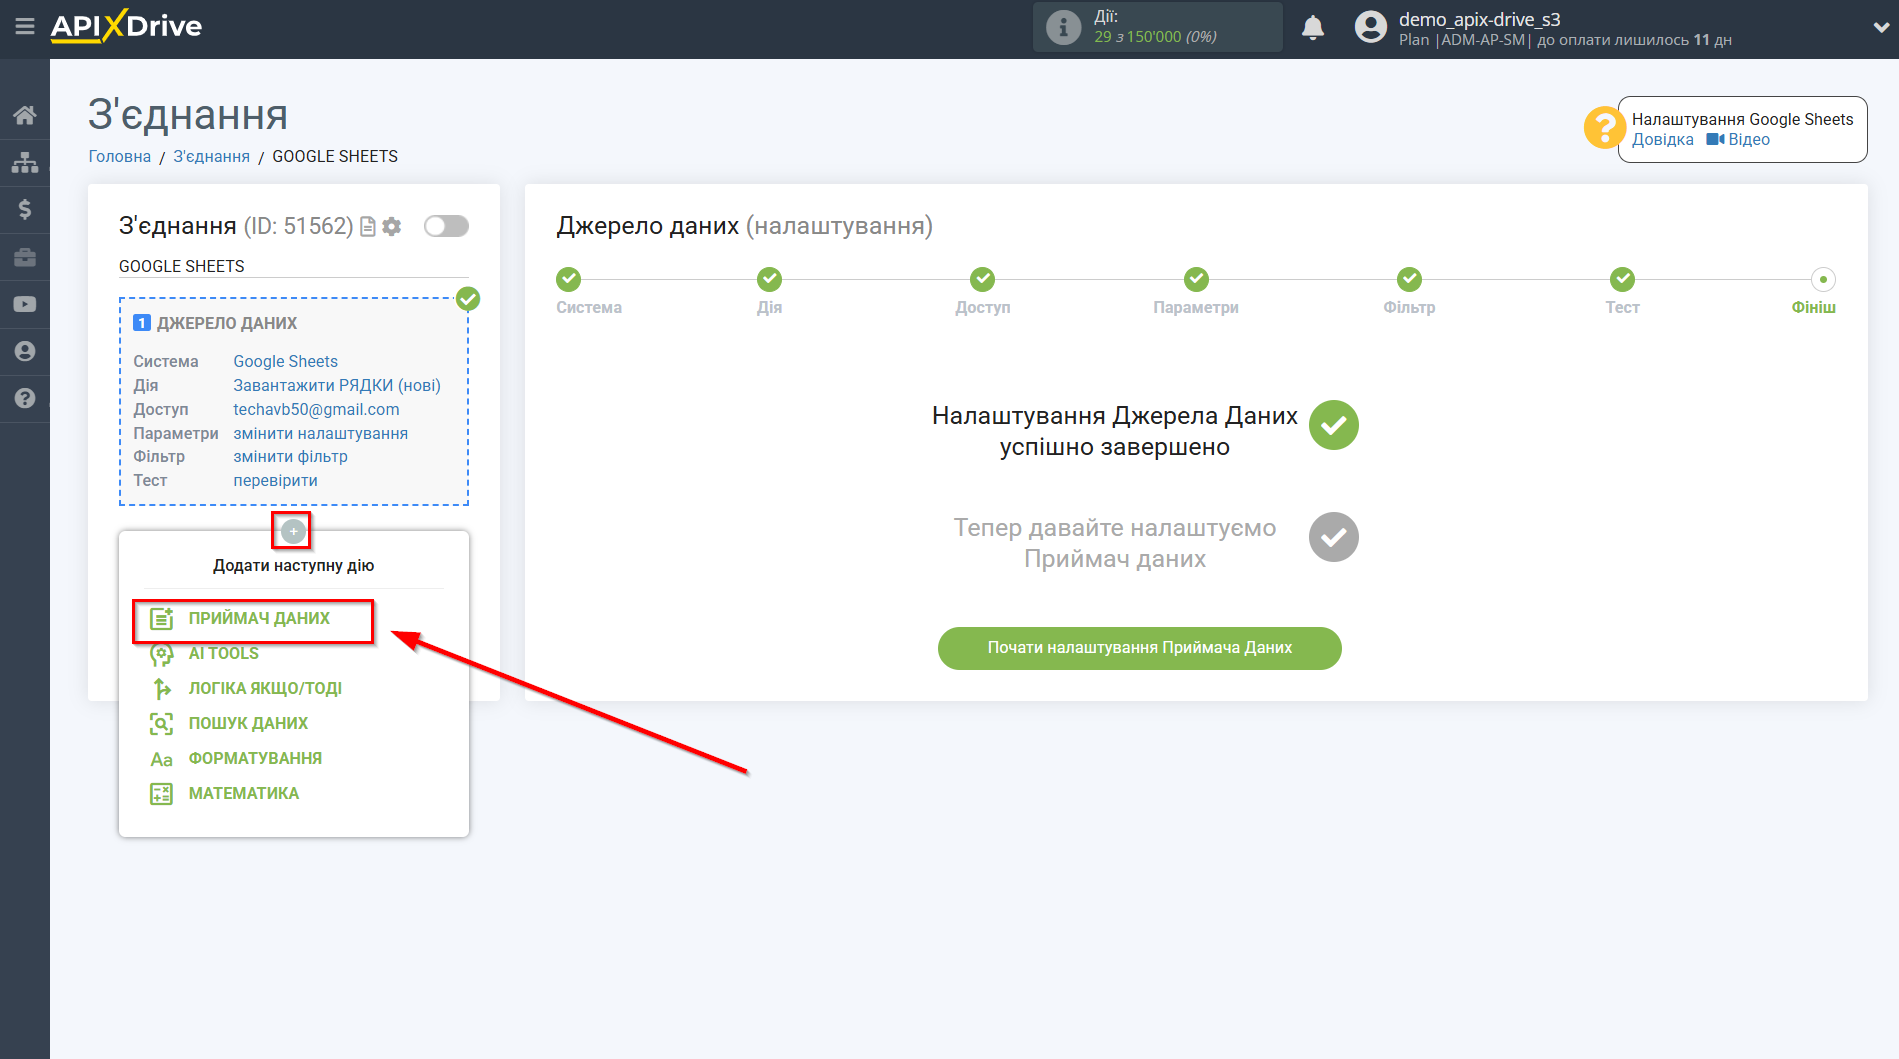Toggle the connection on/off switch

[446, 226]
